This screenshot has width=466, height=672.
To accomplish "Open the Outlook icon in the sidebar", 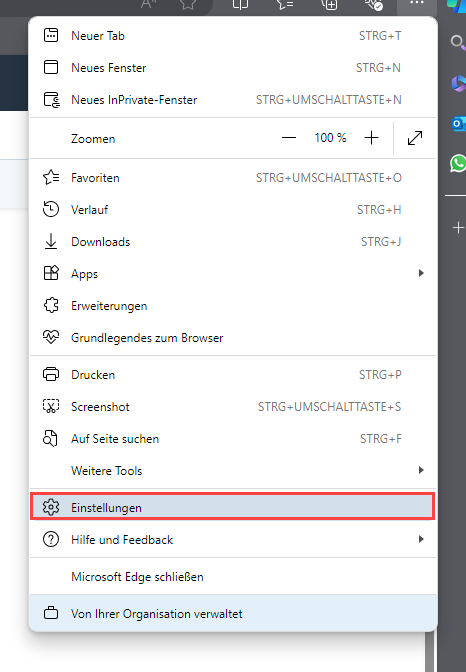I will point(458,124).
